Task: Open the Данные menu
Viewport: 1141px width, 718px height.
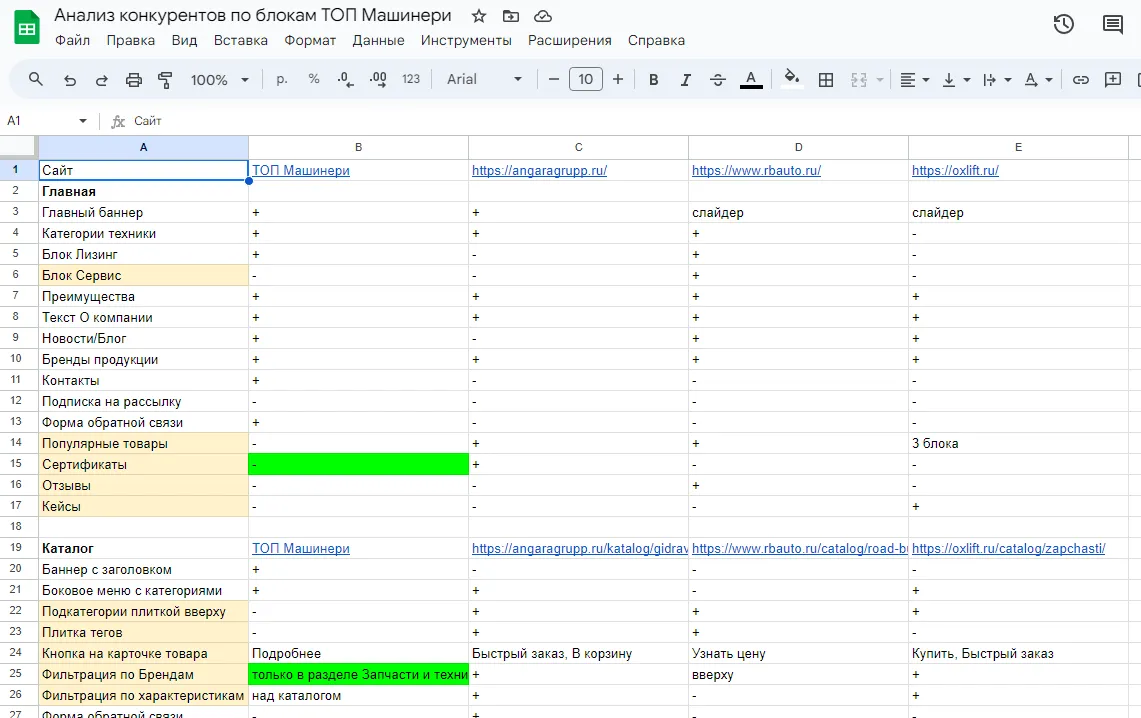Action: (x=378, y=40)
